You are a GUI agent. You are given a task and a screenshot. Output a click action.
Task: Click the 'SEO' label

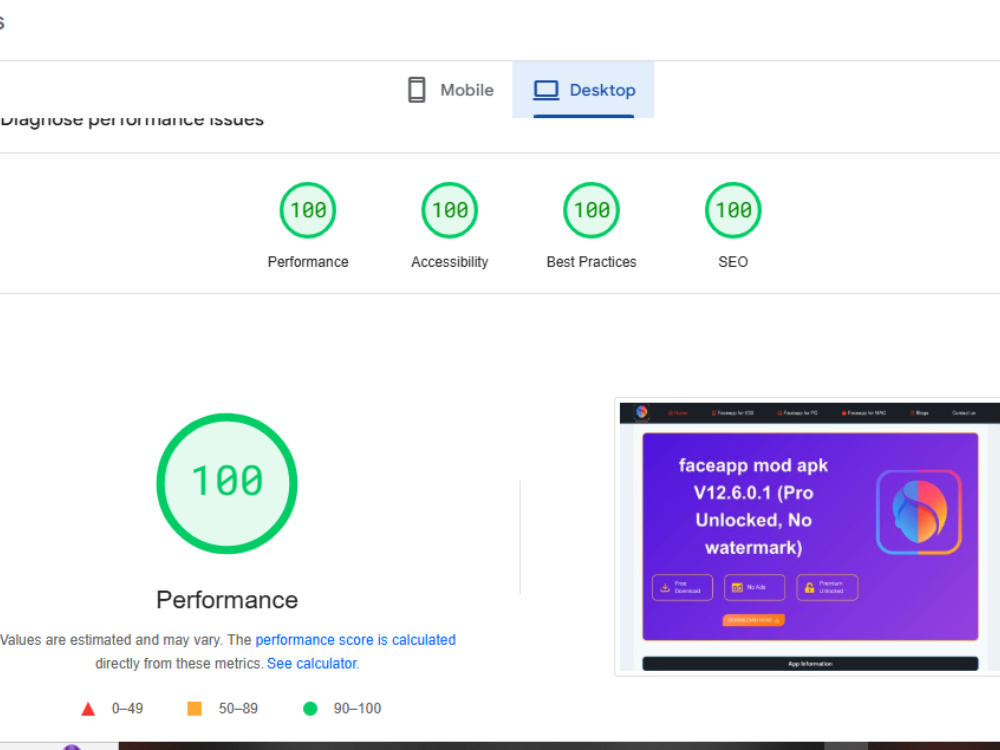tap(733, 262)
